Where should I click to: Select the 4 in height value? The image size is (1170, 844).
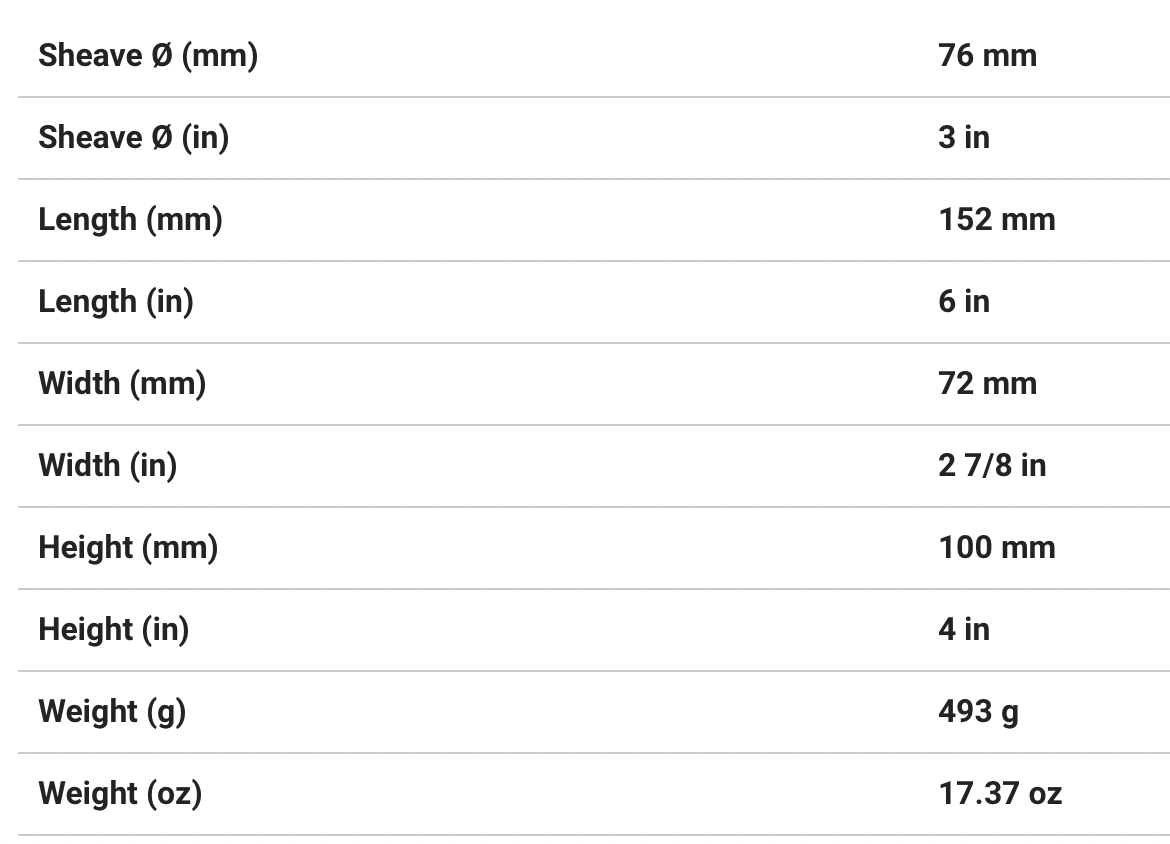click(x=963, y=630)
